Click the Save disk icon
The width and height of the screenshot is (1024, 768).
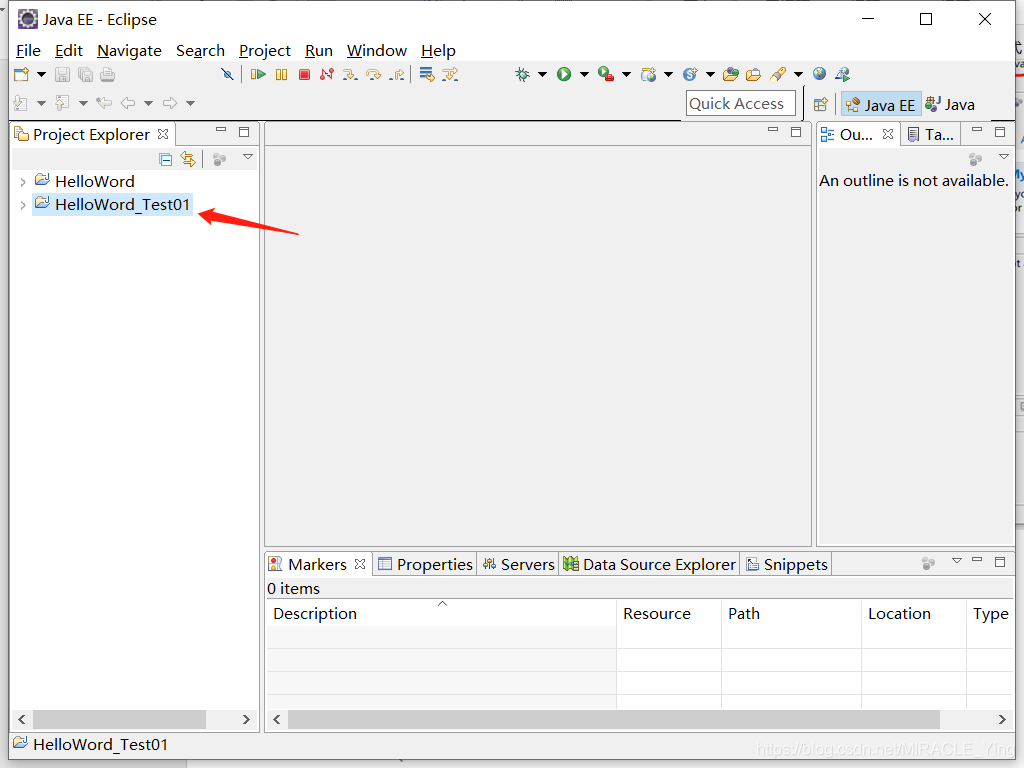tap(62, 74)
